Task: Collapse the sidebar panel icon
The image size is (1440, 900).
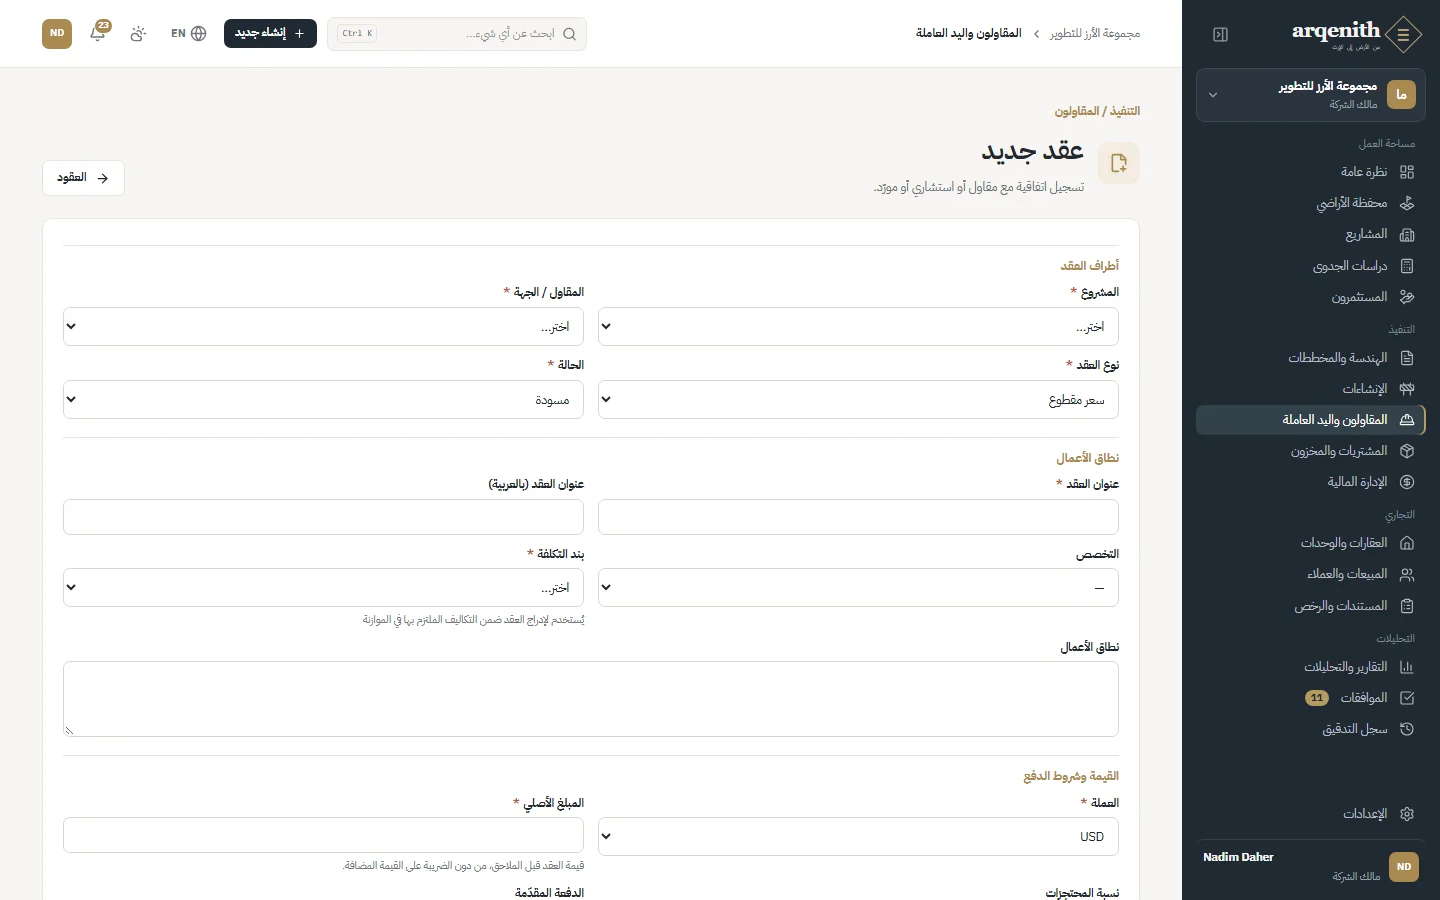Action: pos(1220,35)
